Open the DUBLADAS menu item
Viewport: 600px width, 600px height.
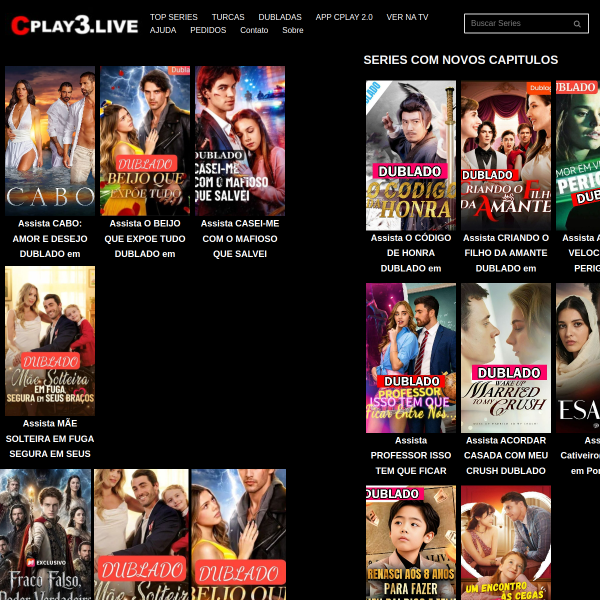pos(280,17)
